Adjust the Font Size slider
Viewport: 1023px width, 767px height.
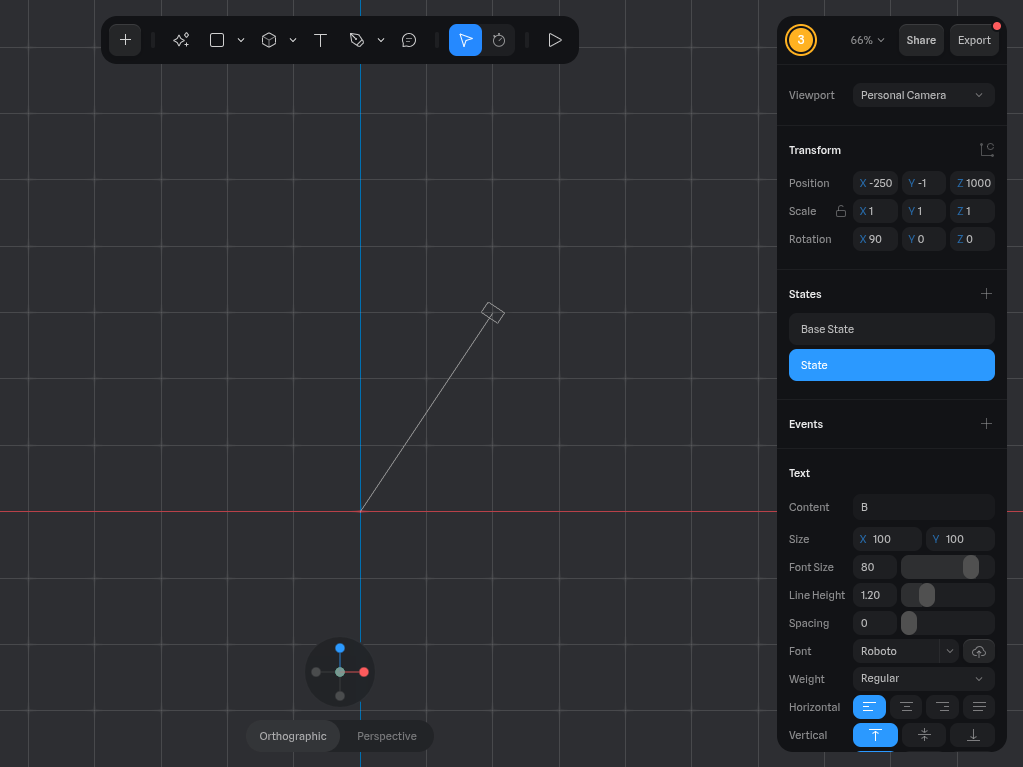click(x=948, y=567)
